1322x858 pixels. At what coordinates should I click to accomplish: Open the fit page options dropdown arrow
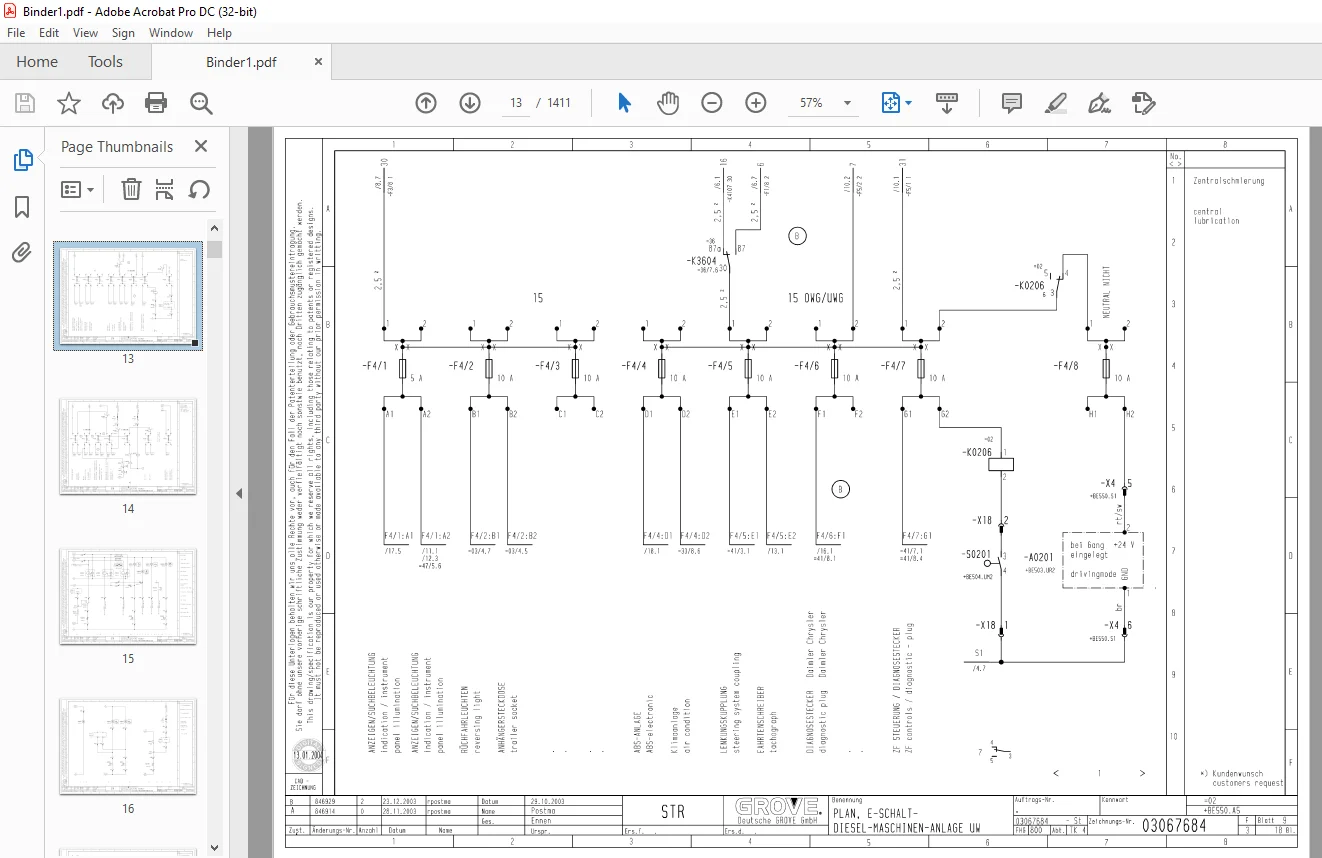click(x=908, y=103)
